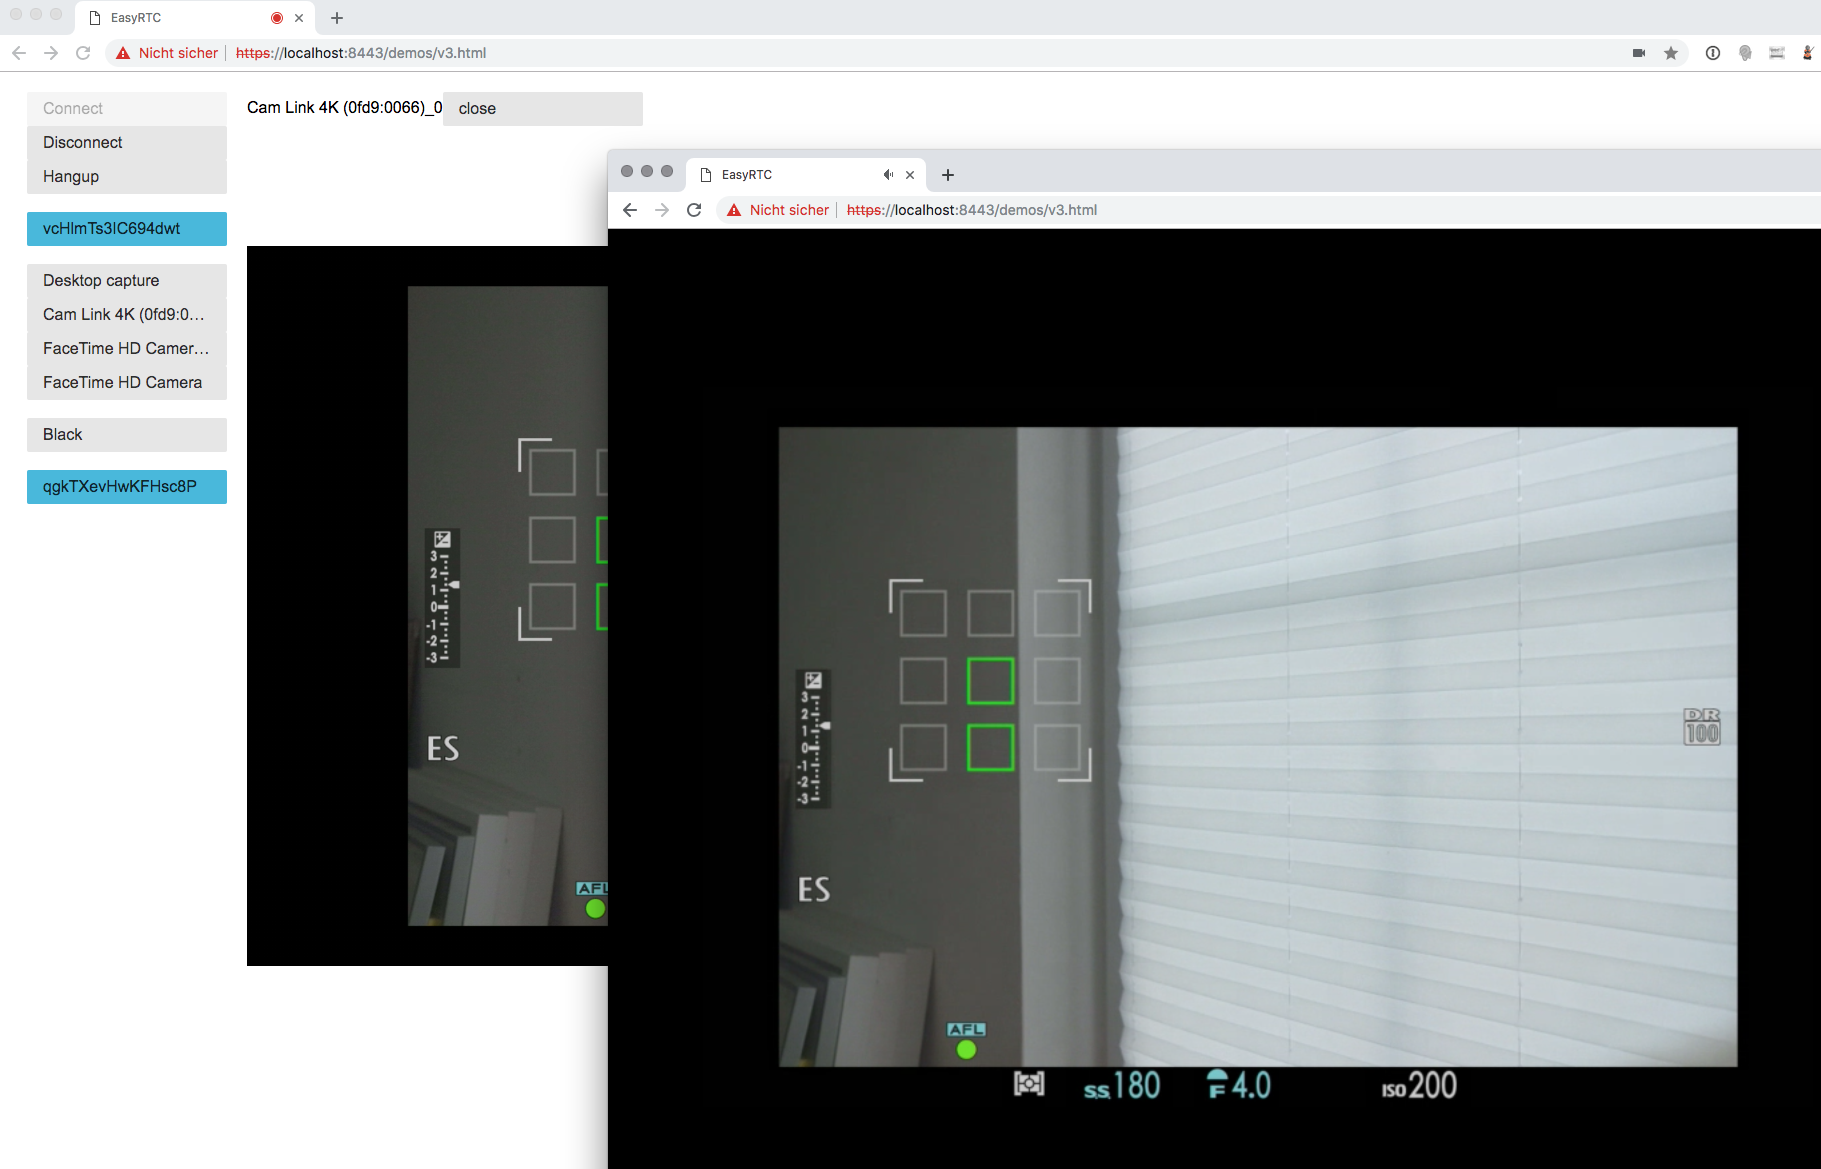Go forward in the rear browser window
Viewport: 1821px width, 1169px height.
(x=51, y=53)
